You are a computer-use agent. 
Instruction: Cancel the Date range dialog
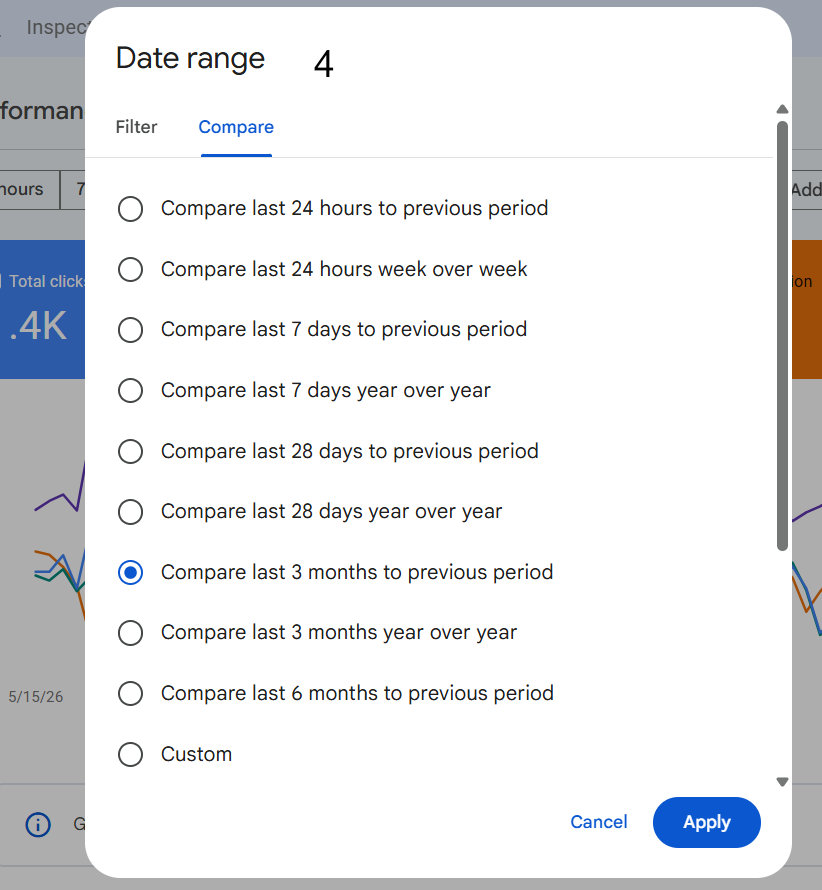(x=599, y=822)
